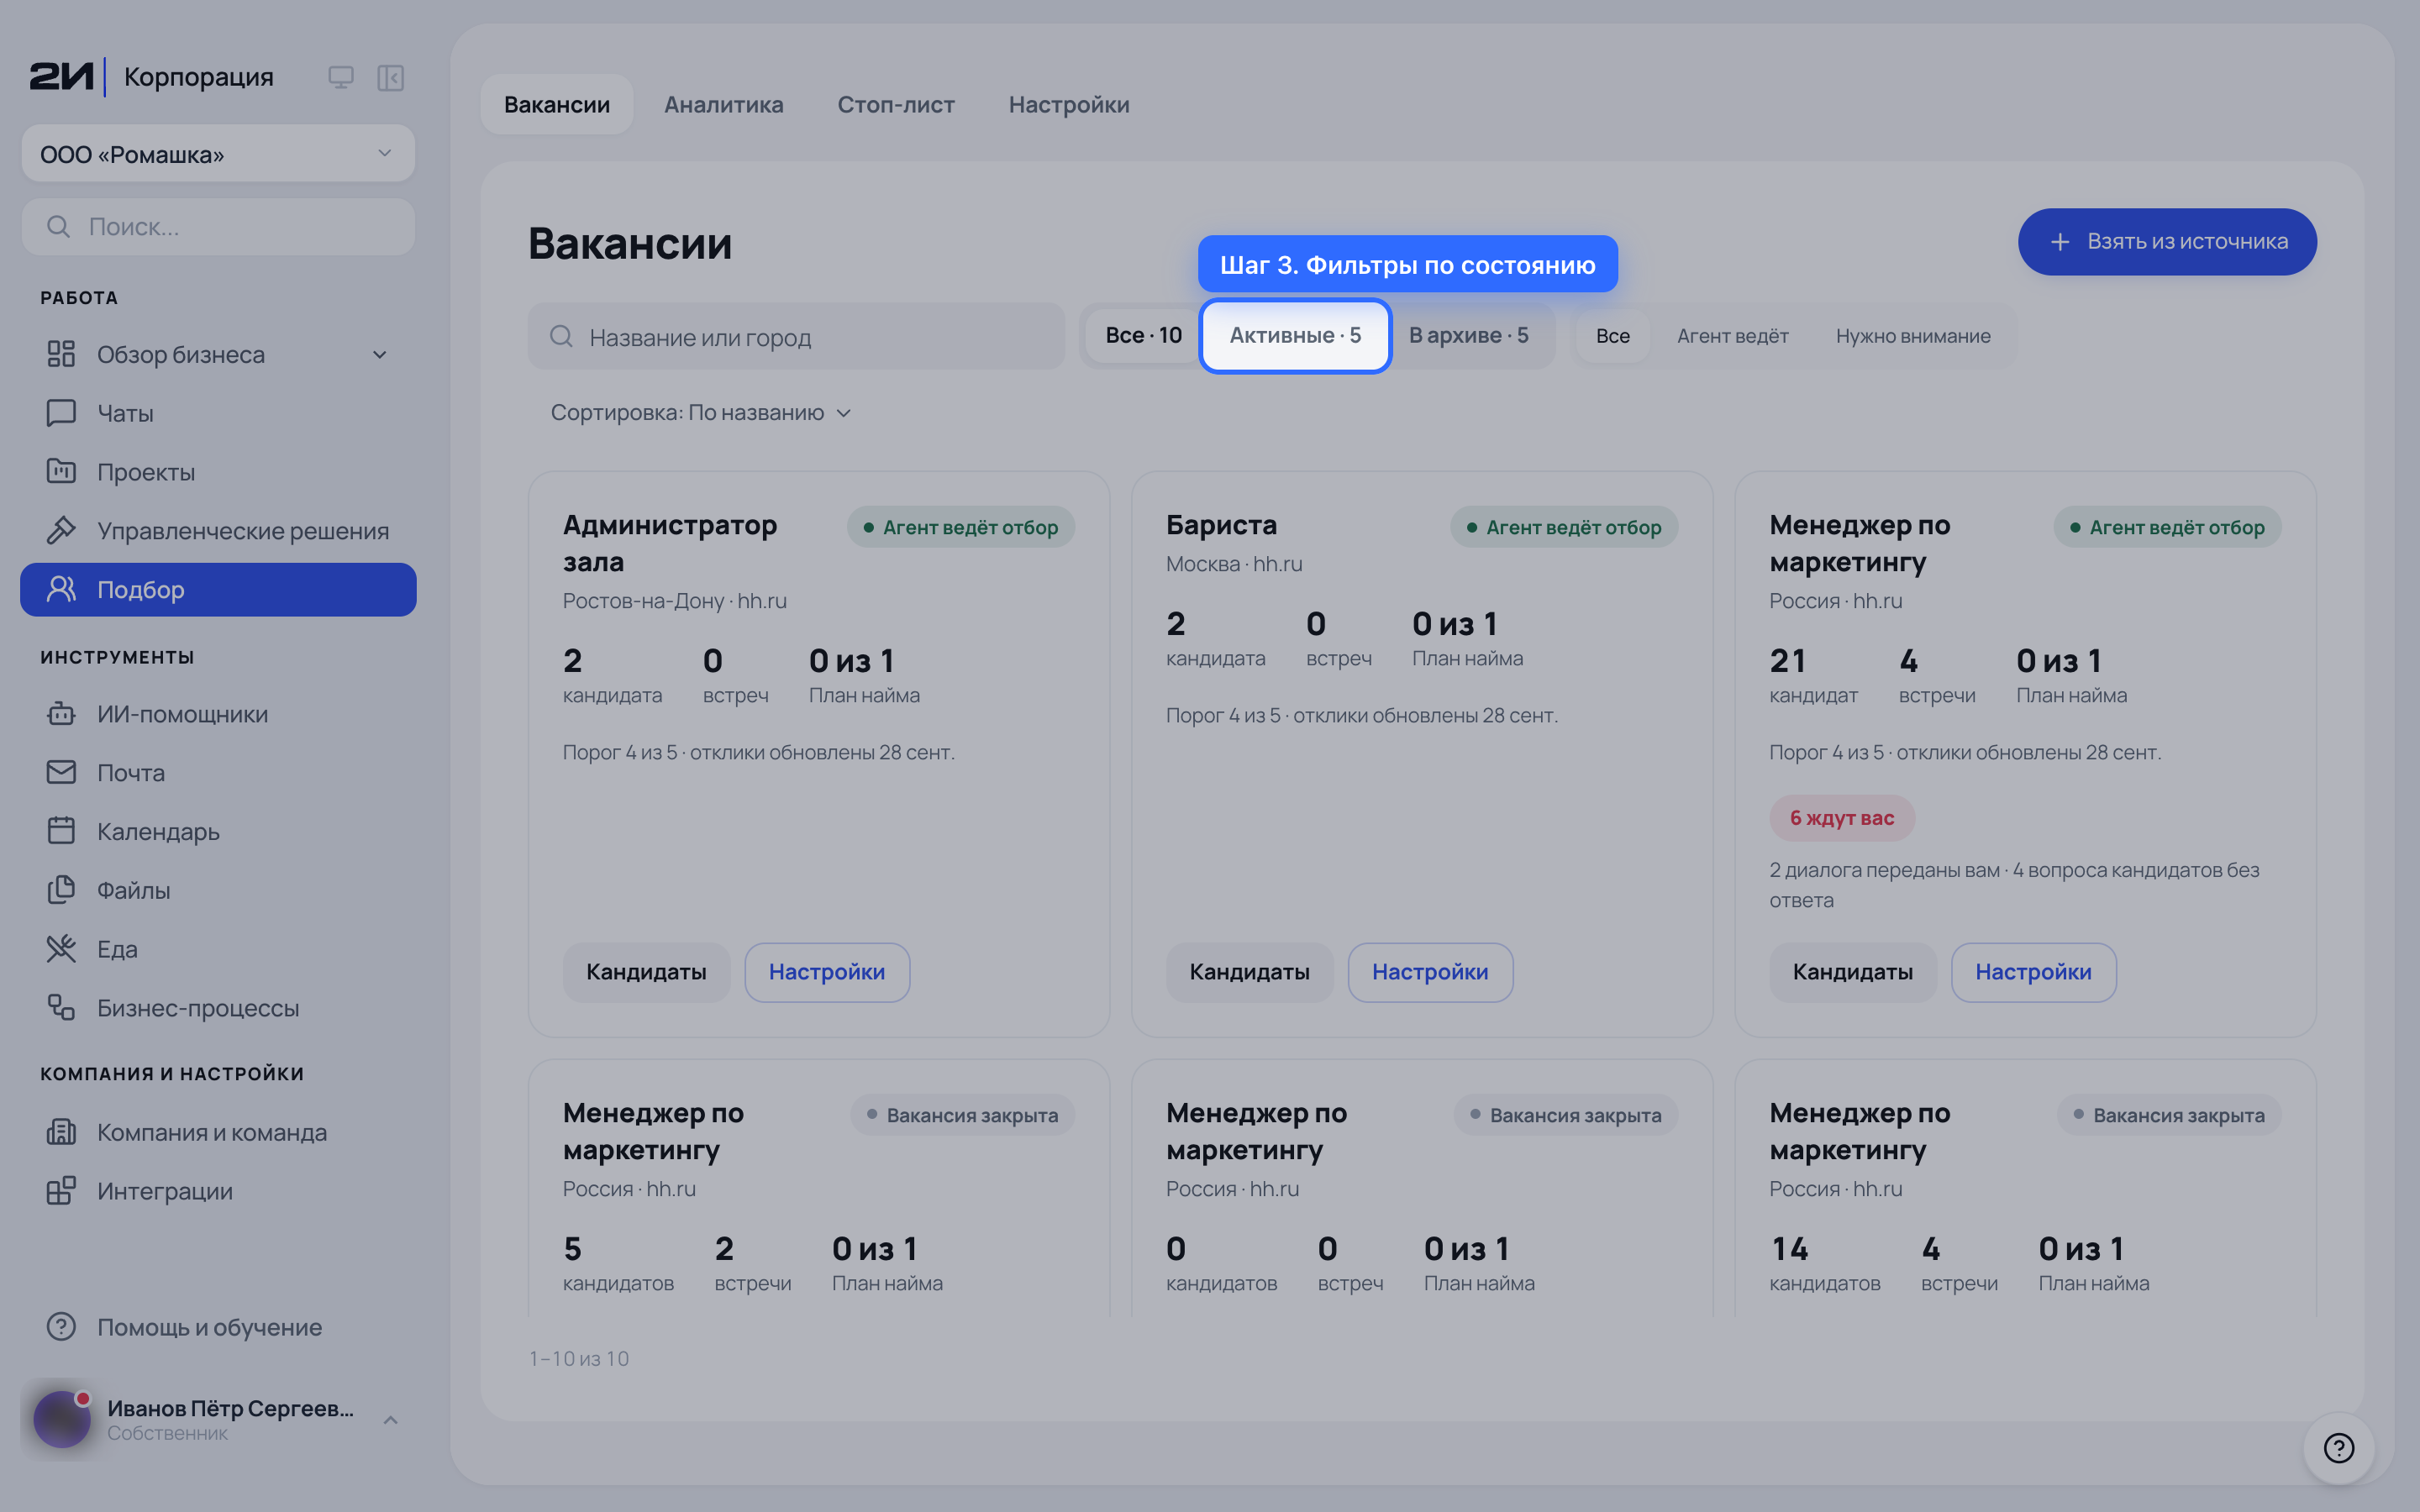The image size is (2420, 1512).
Task: Open ИИ-помощники robot icon
Action: 61,714
